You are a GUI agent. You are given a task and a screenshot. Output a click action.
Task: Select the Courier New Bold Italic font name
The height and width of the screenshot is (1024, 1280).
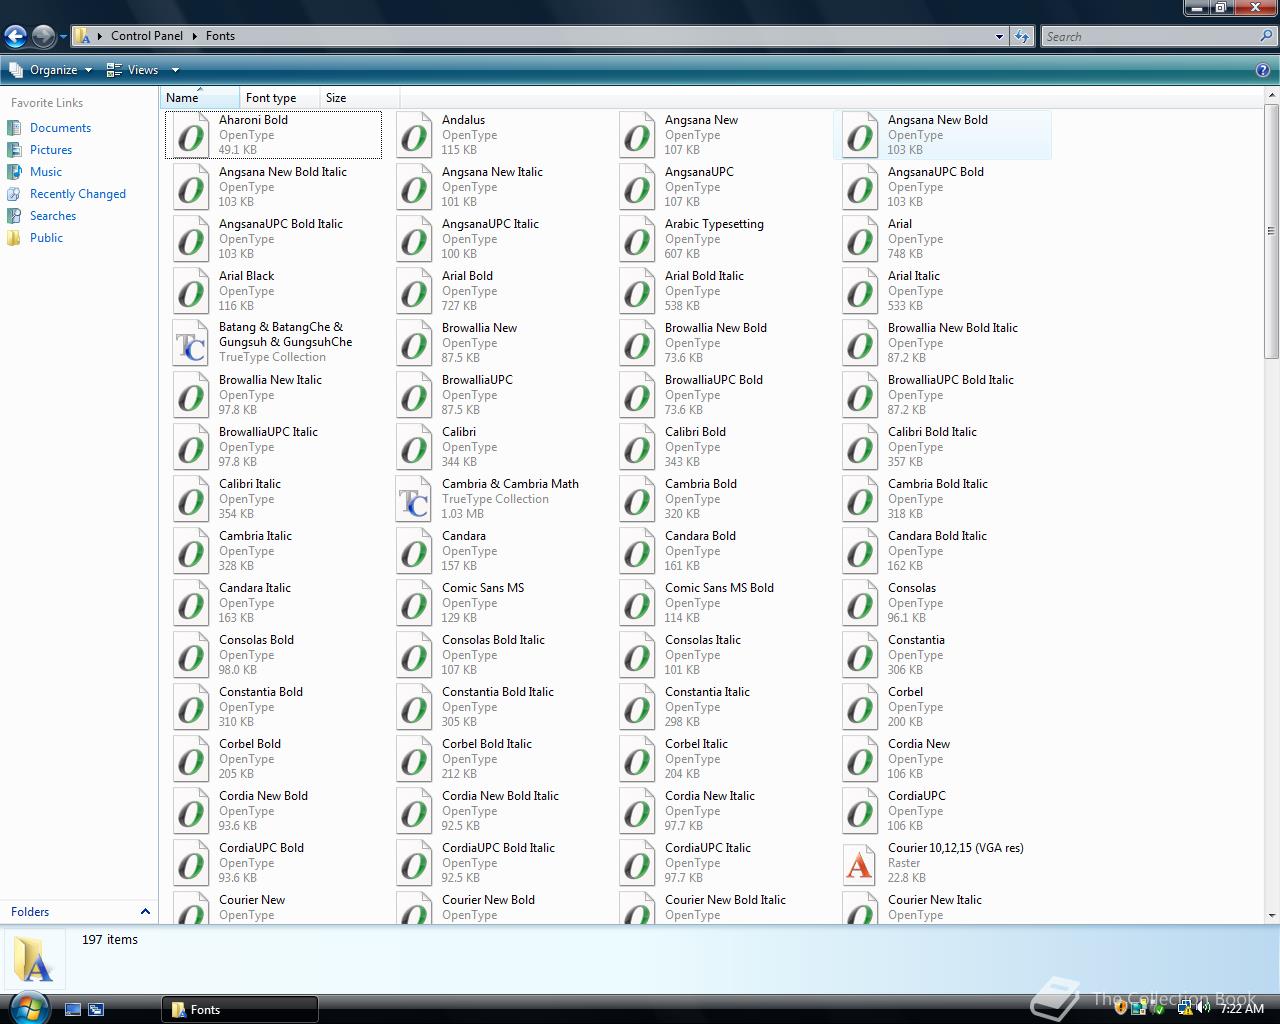tap(725, 900)
